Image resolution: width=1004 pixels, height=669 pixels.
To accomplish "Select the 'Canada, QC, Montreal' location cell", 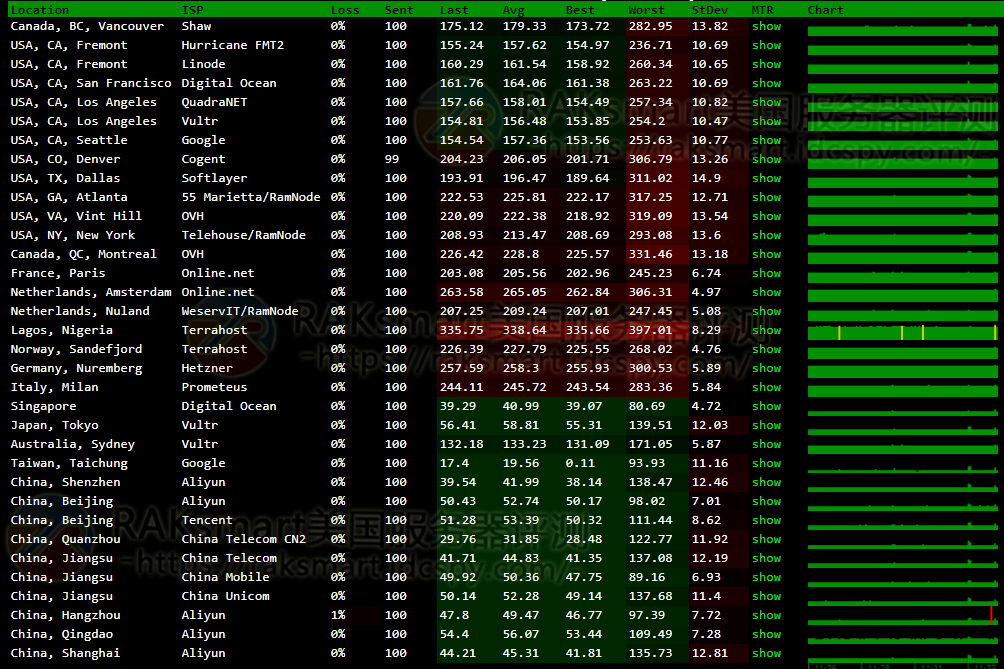I will tap(83, 254).
